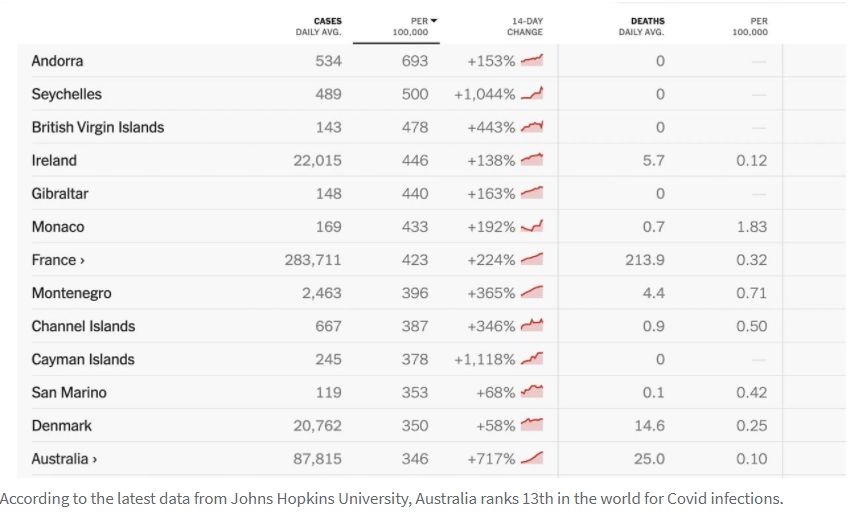This screenshot has width=855, height=515.
Task: Expand the France row
Action: pyautogui.click(x=58, y=260)
